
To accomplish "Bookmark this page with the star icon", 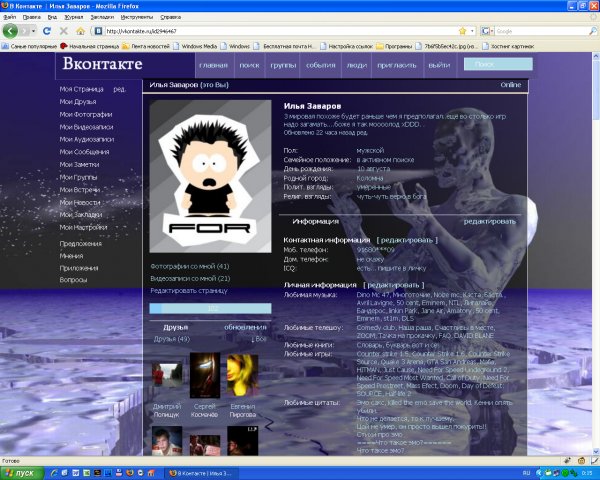I will (x=462, y=31).
